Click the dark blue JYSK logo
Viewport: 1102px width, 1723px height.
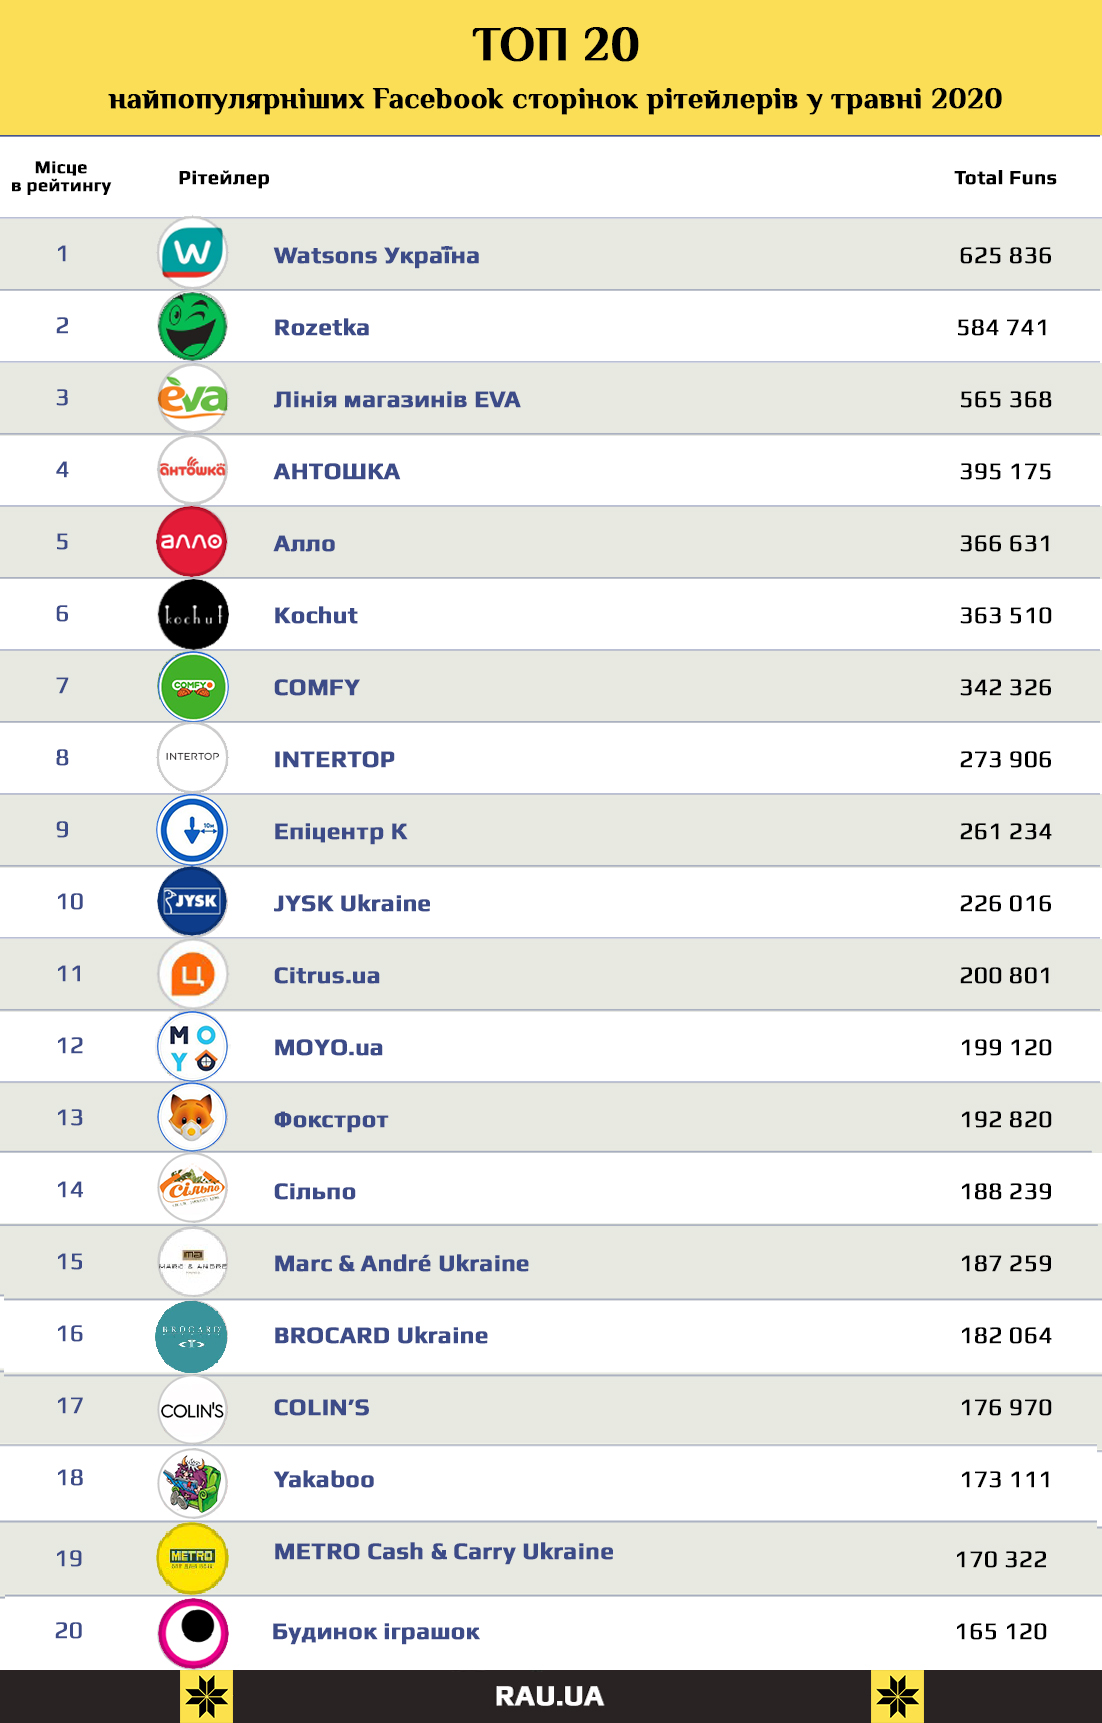click(193, 902)
